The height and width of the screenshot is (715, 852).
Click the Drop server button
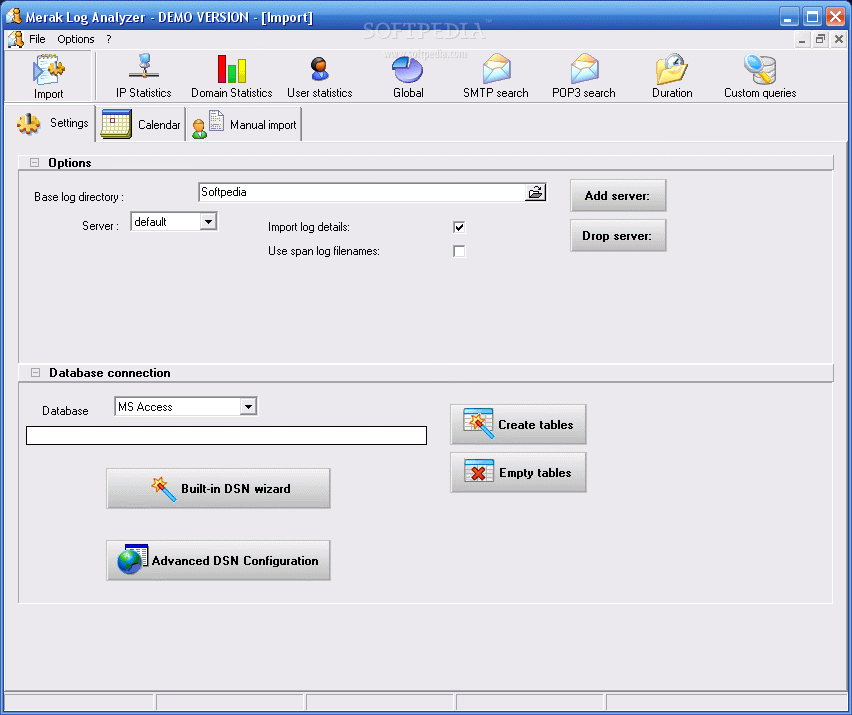(x=618, y=236)
